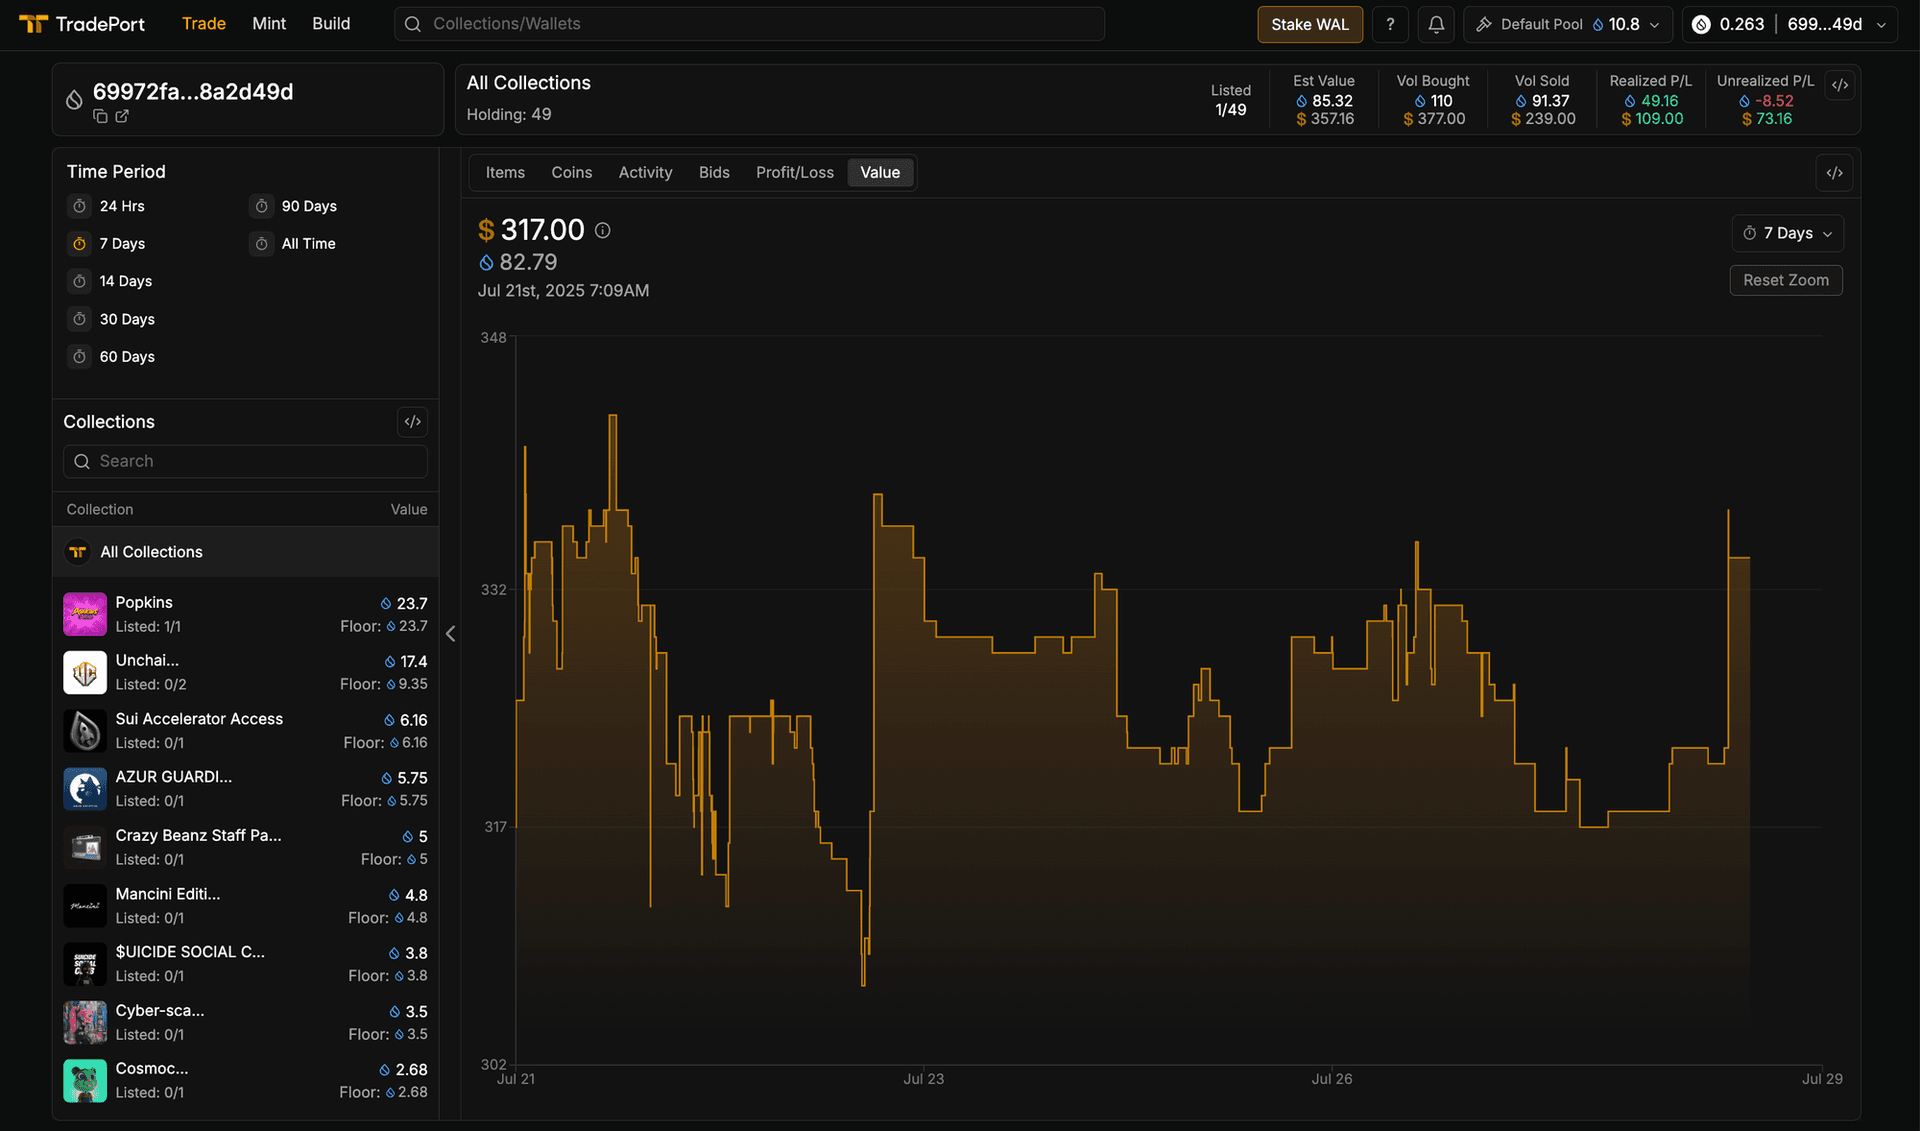Click the Stake WAL button
This screenshot has width=1920, height=1131.
point(1309,23)
